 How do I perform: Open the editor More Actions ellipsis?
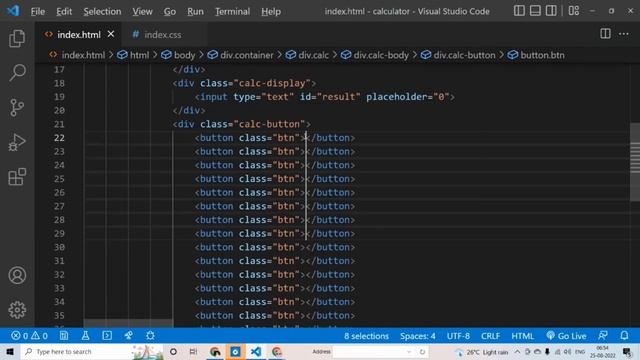click(624, 34)
